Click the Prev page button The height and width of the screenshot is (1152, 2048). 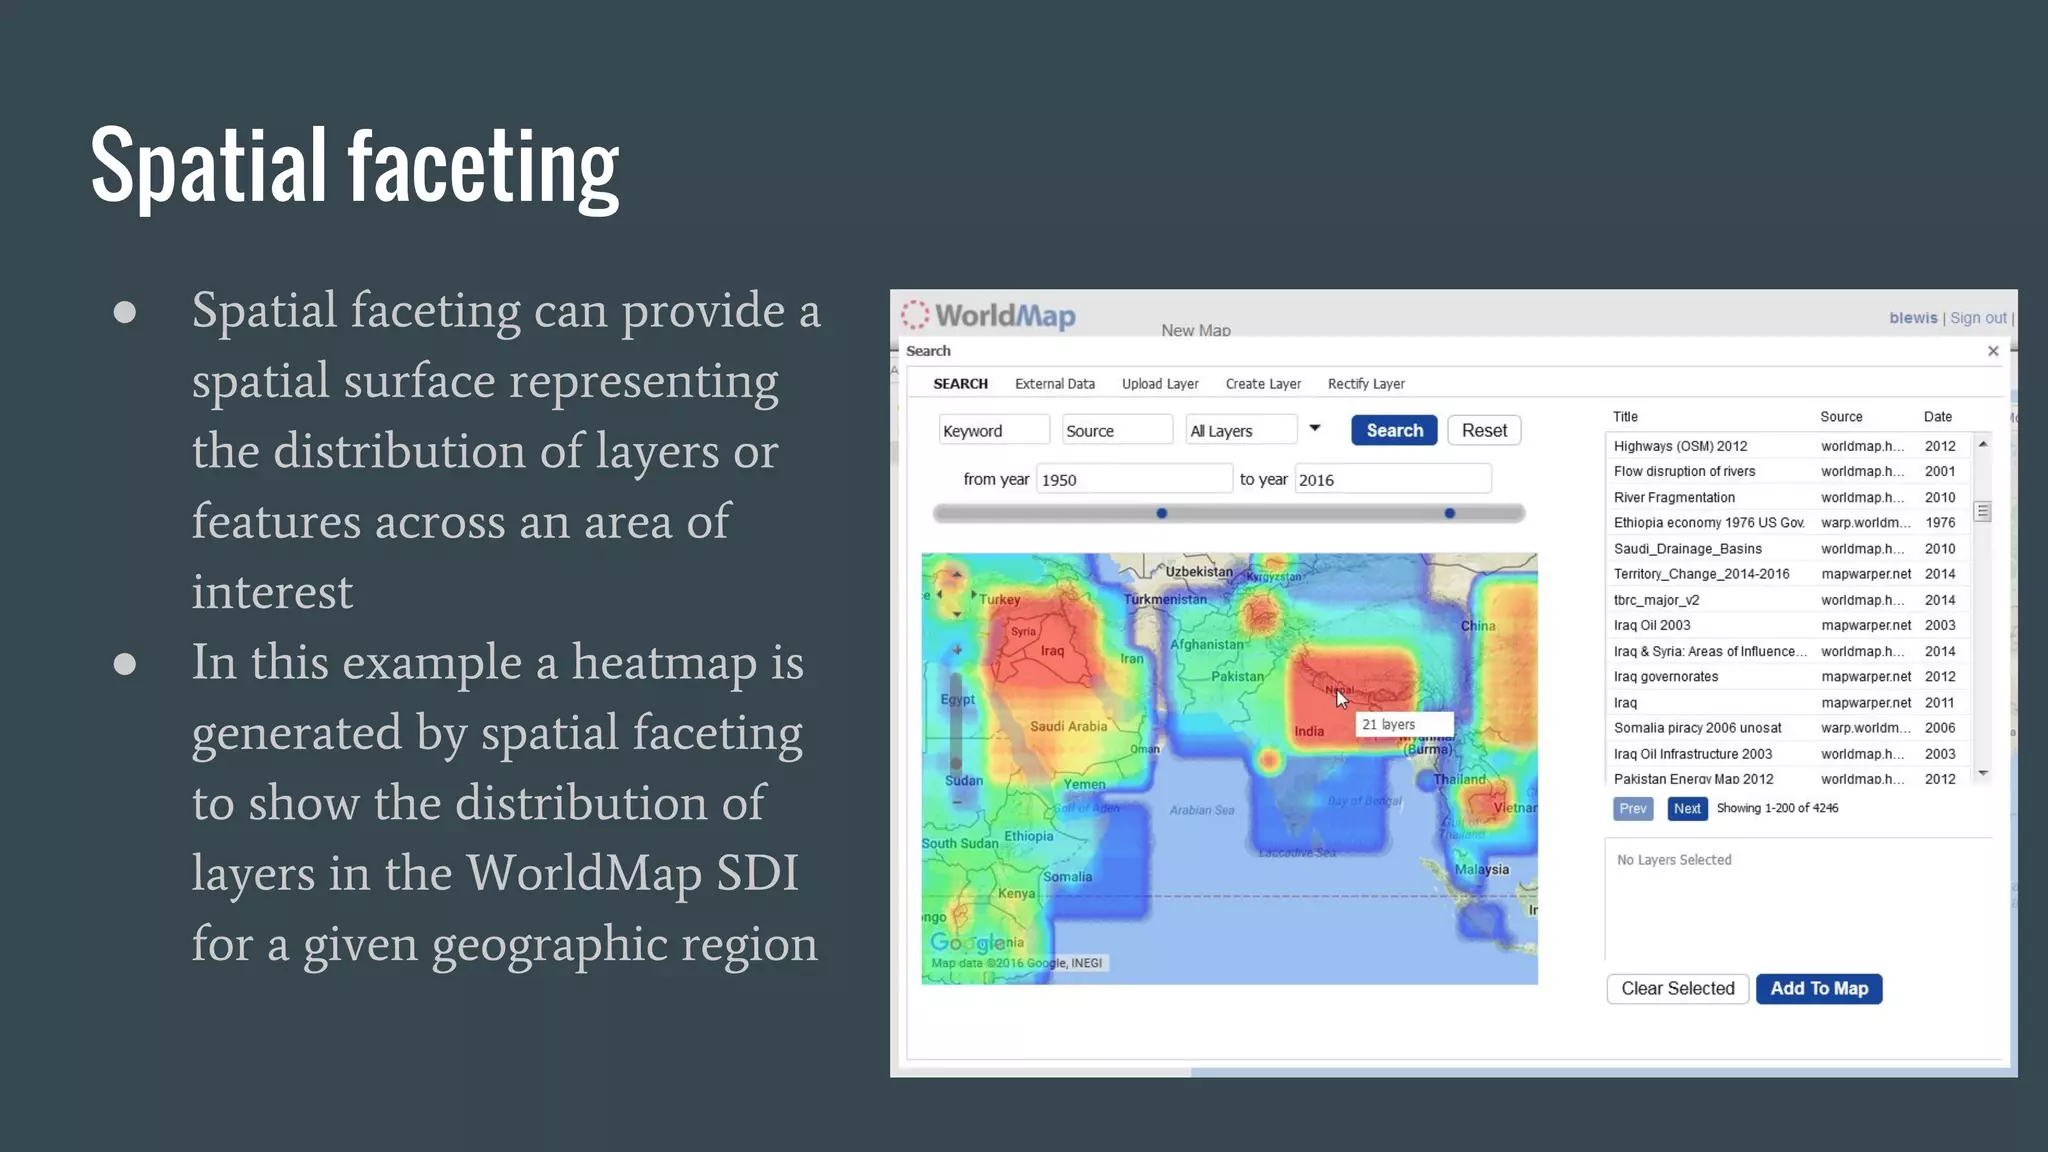(x=1633, y=809)
